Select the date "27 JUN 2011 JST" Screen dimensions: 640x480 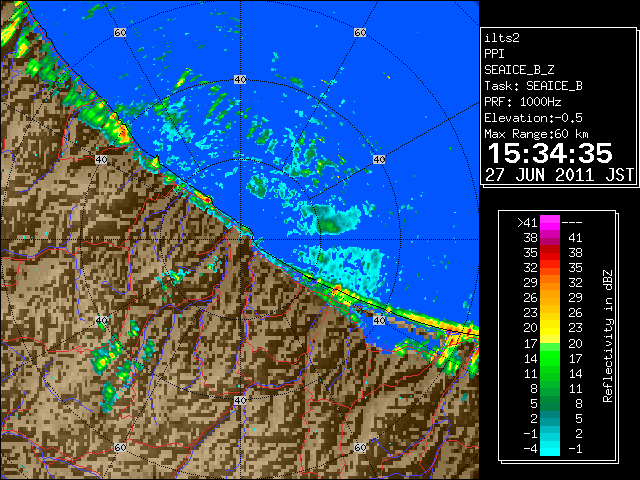560,175
